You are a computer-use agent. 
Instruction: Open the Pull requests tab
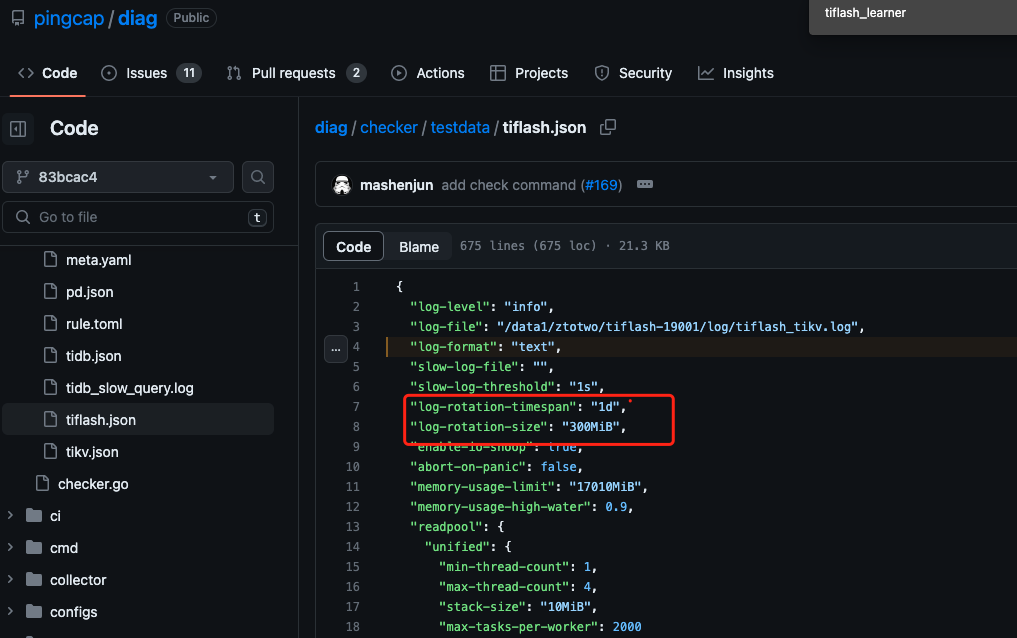coord(296,73)
